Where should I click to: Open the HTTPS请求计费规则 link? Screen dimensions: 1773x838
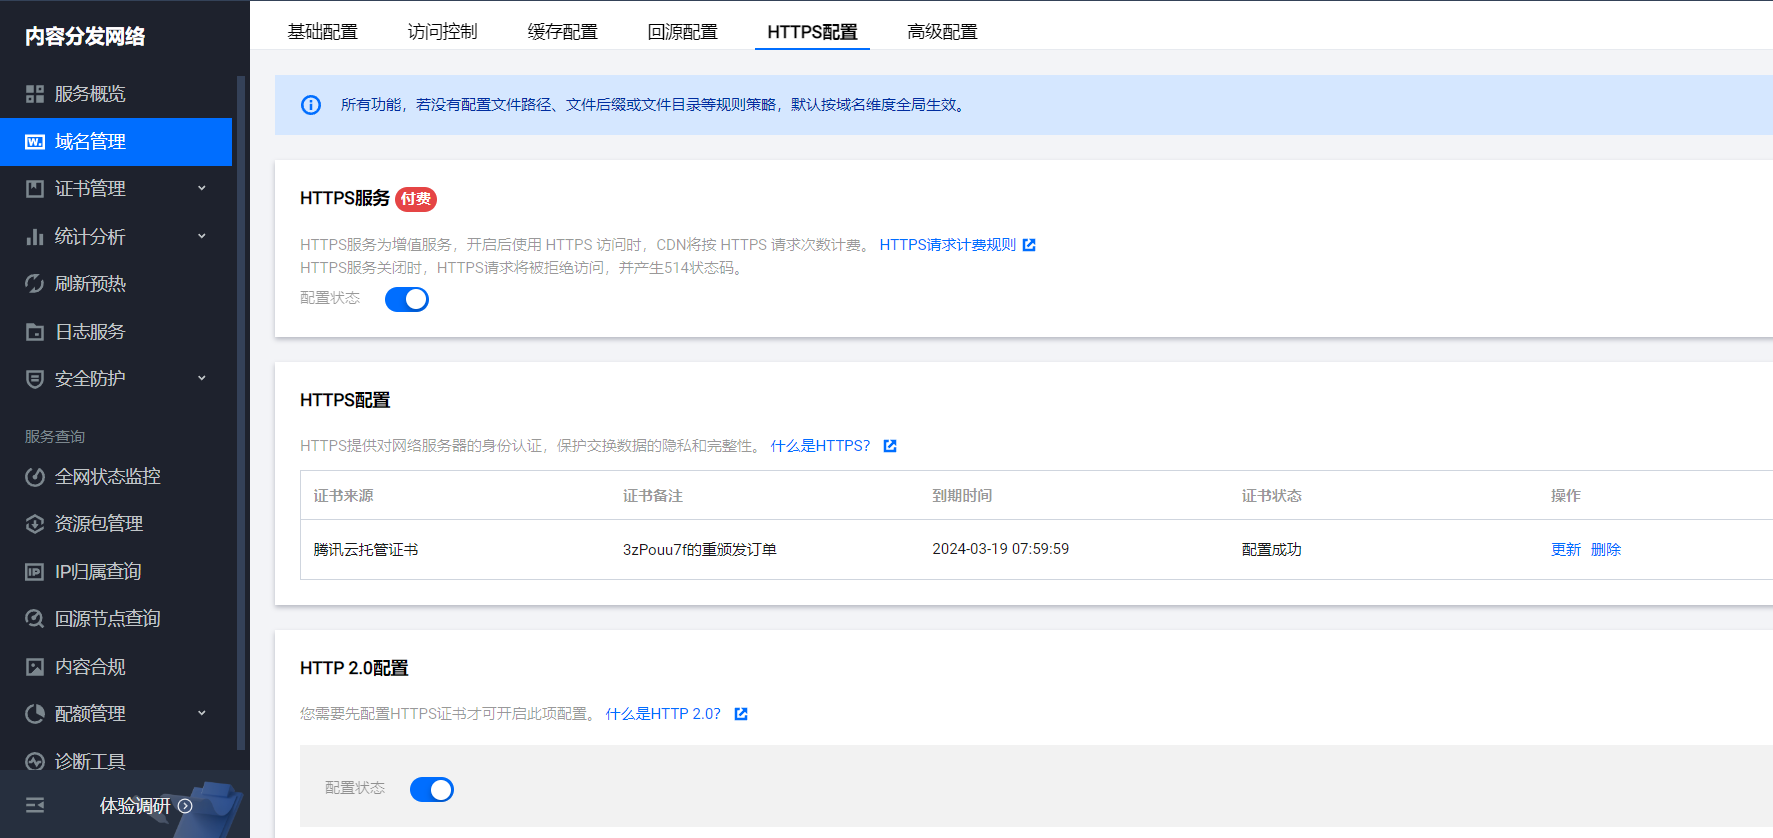click(947, 245)
